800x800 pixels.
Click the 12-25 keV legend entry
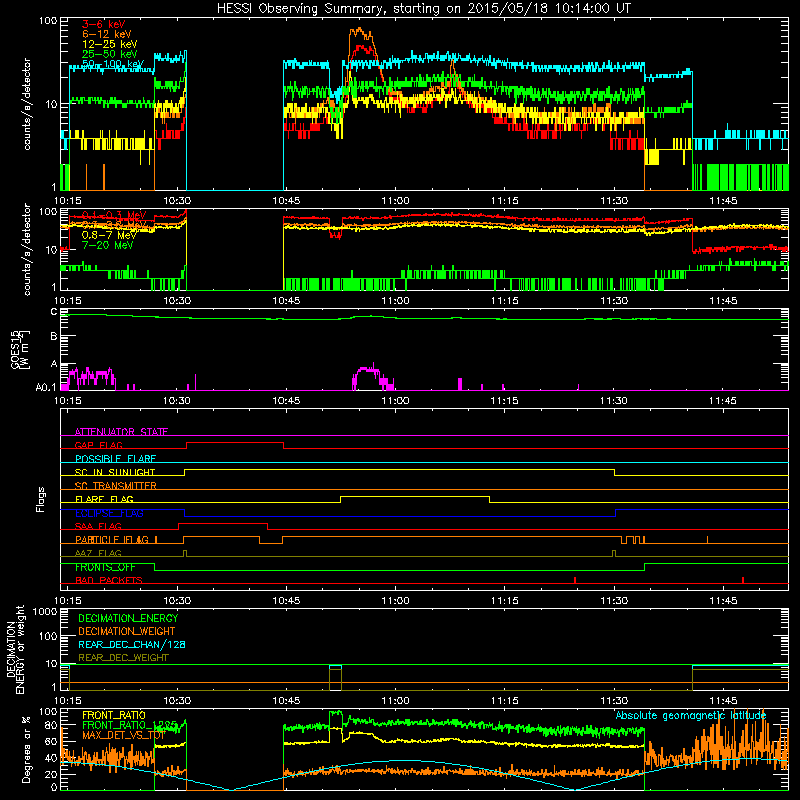click(x=109, y=44)
